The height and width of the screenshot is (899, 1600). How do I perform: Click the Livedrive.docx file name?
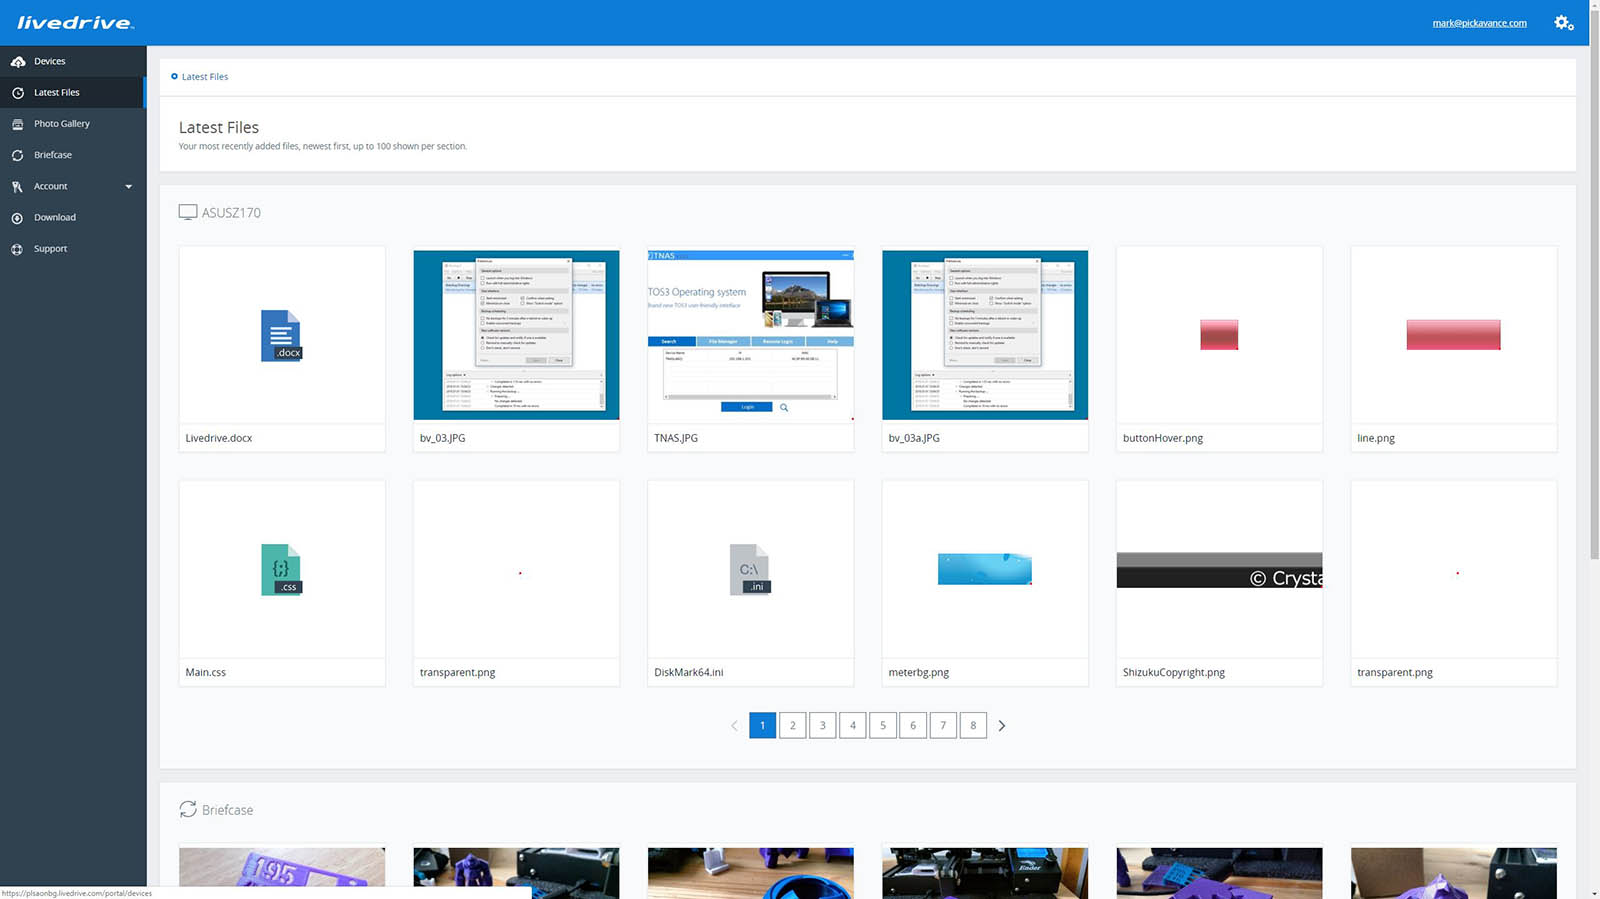pyautogui.click(x=219, y=438)
